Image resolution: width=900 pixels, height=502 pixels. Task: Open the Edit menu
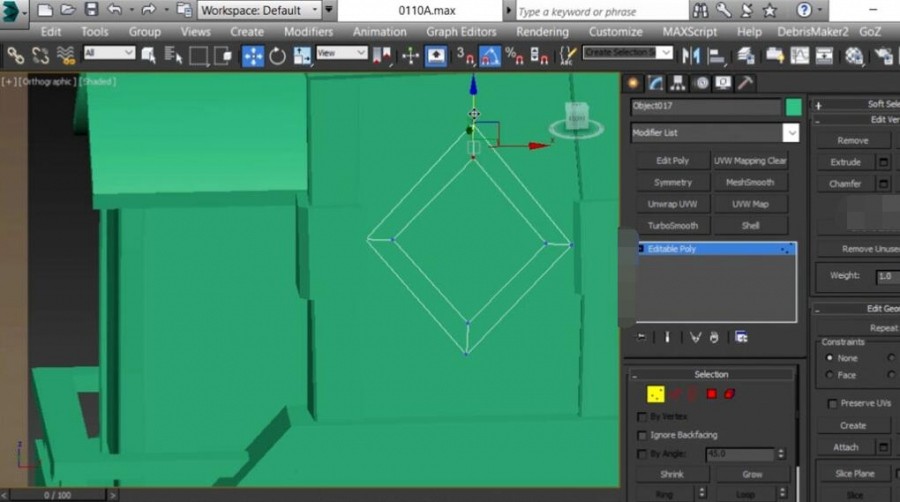click(51, 32)
